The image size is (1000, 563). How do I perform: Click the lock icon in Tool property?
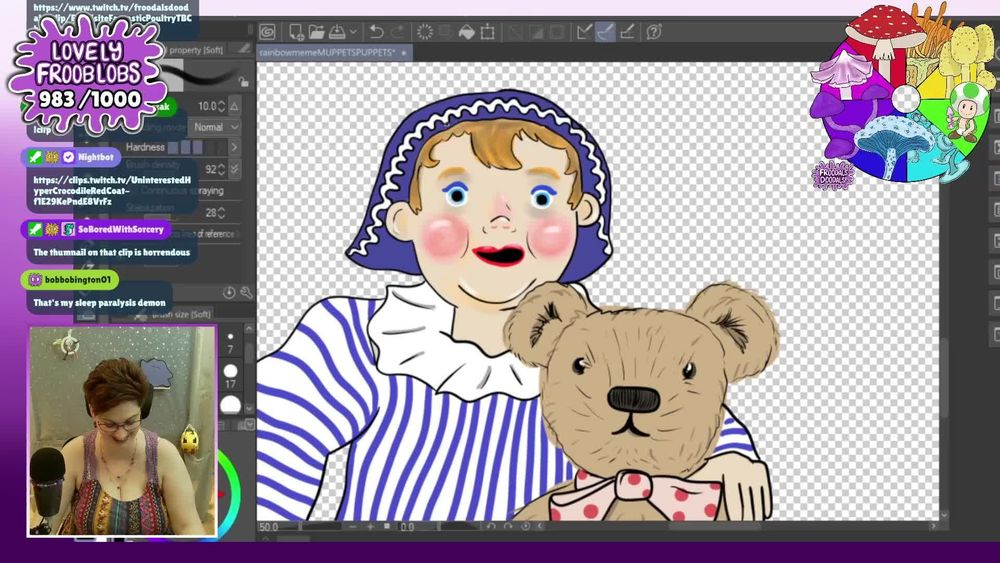click(x=243, y=82)
